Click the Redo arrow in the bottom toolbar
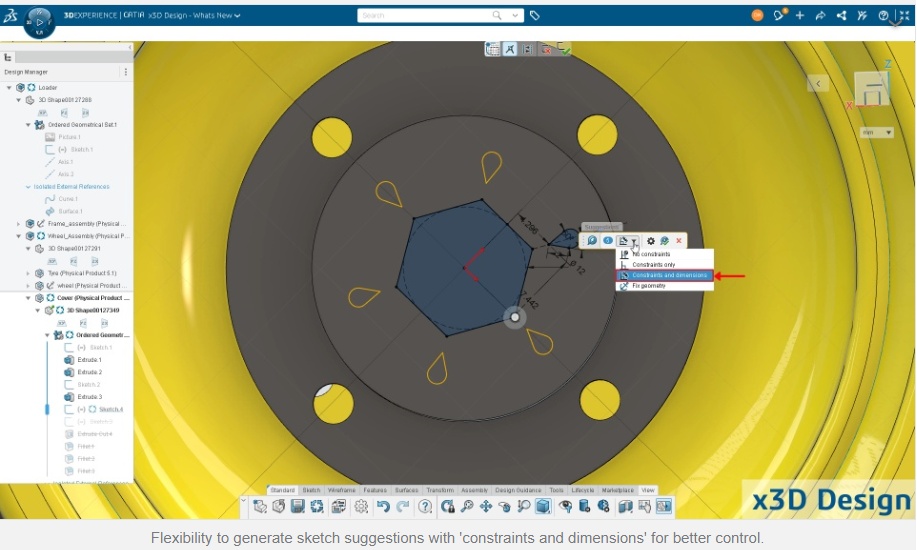This screenshot has width=917, height=550. click(x=403, y=506)
